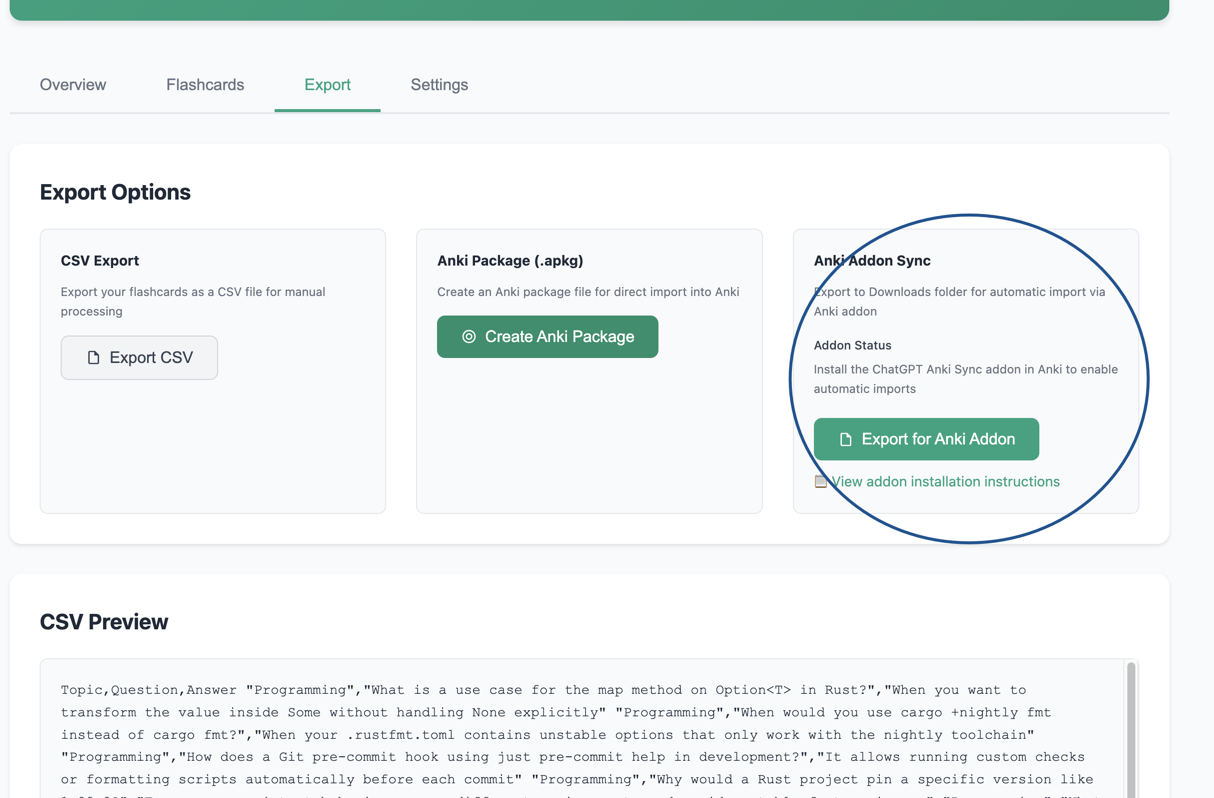Click the CSV Preview heading
Image resolution: width=1214 pixels, height=798 pixels.
click(x=104, y=622)
